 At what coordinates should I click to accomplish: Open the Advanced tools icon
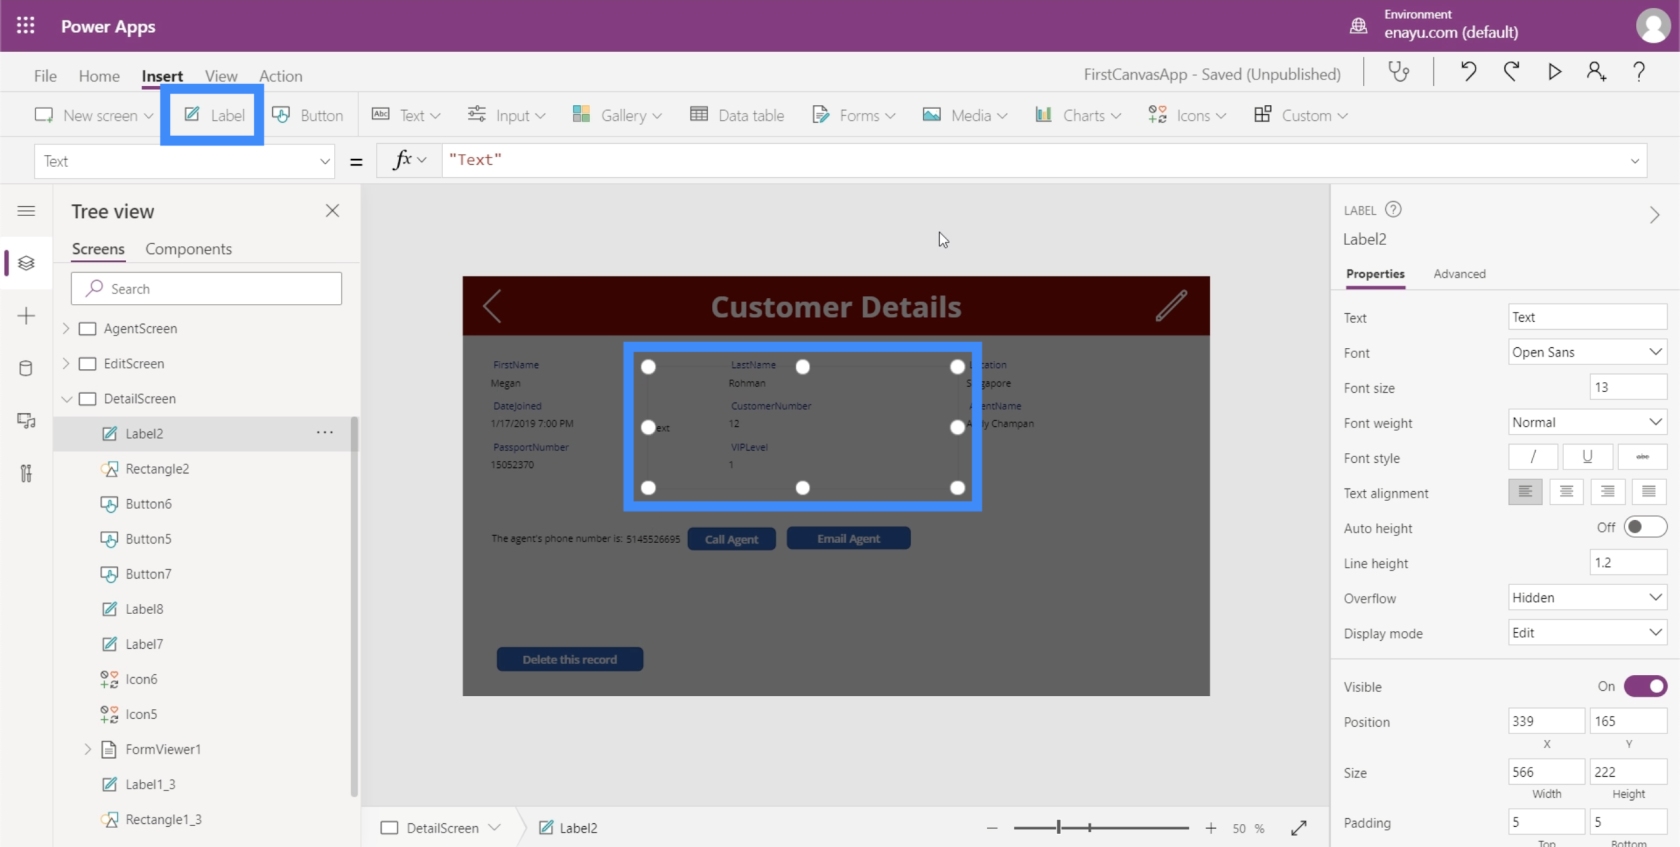[26, 473]
